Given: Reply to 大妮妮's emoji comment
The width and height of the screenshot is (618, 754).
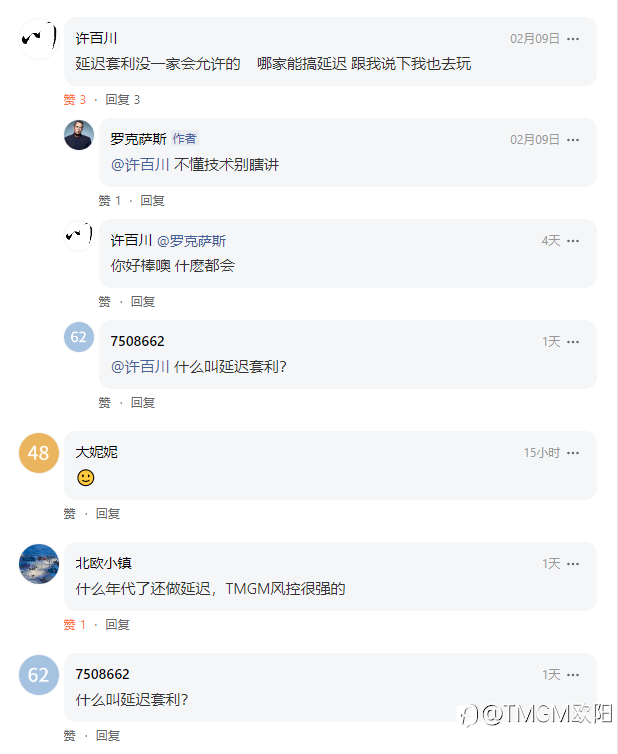Looking at the screenshot, I should (x=108, y=514).
